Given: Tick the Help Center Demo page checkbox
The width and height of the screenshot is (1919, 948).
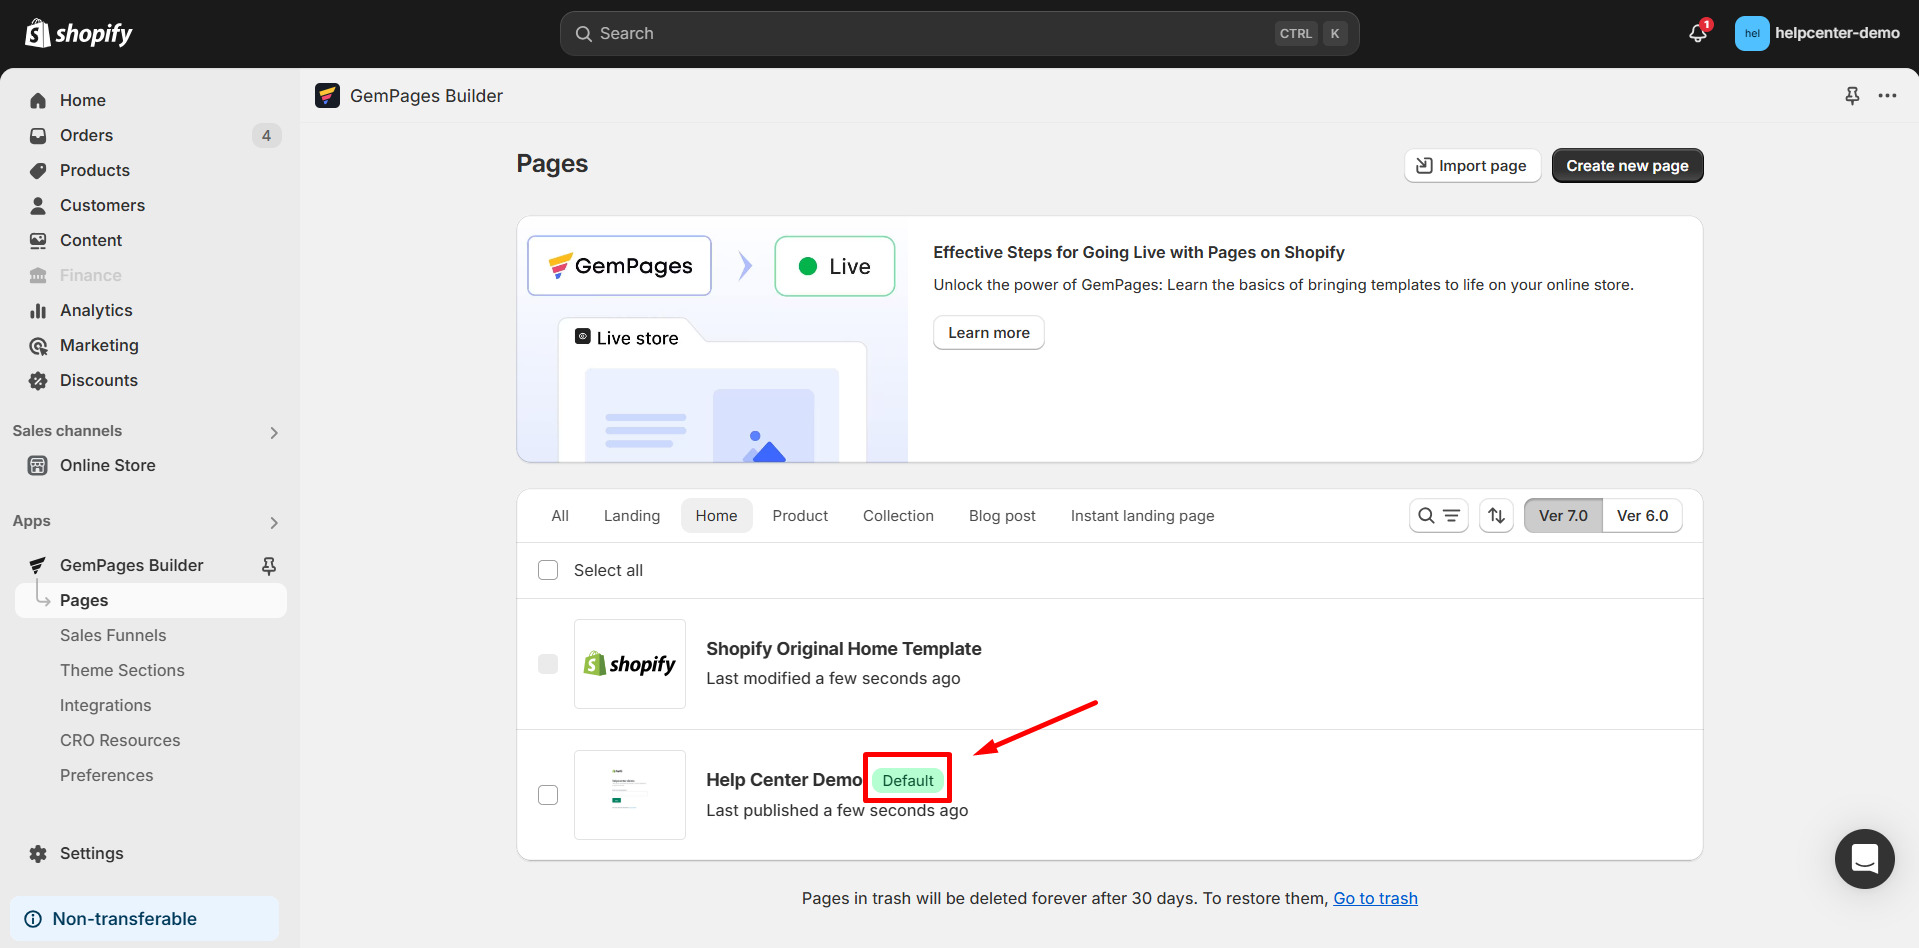Looking at the screenshot, I should coord(548,795).
